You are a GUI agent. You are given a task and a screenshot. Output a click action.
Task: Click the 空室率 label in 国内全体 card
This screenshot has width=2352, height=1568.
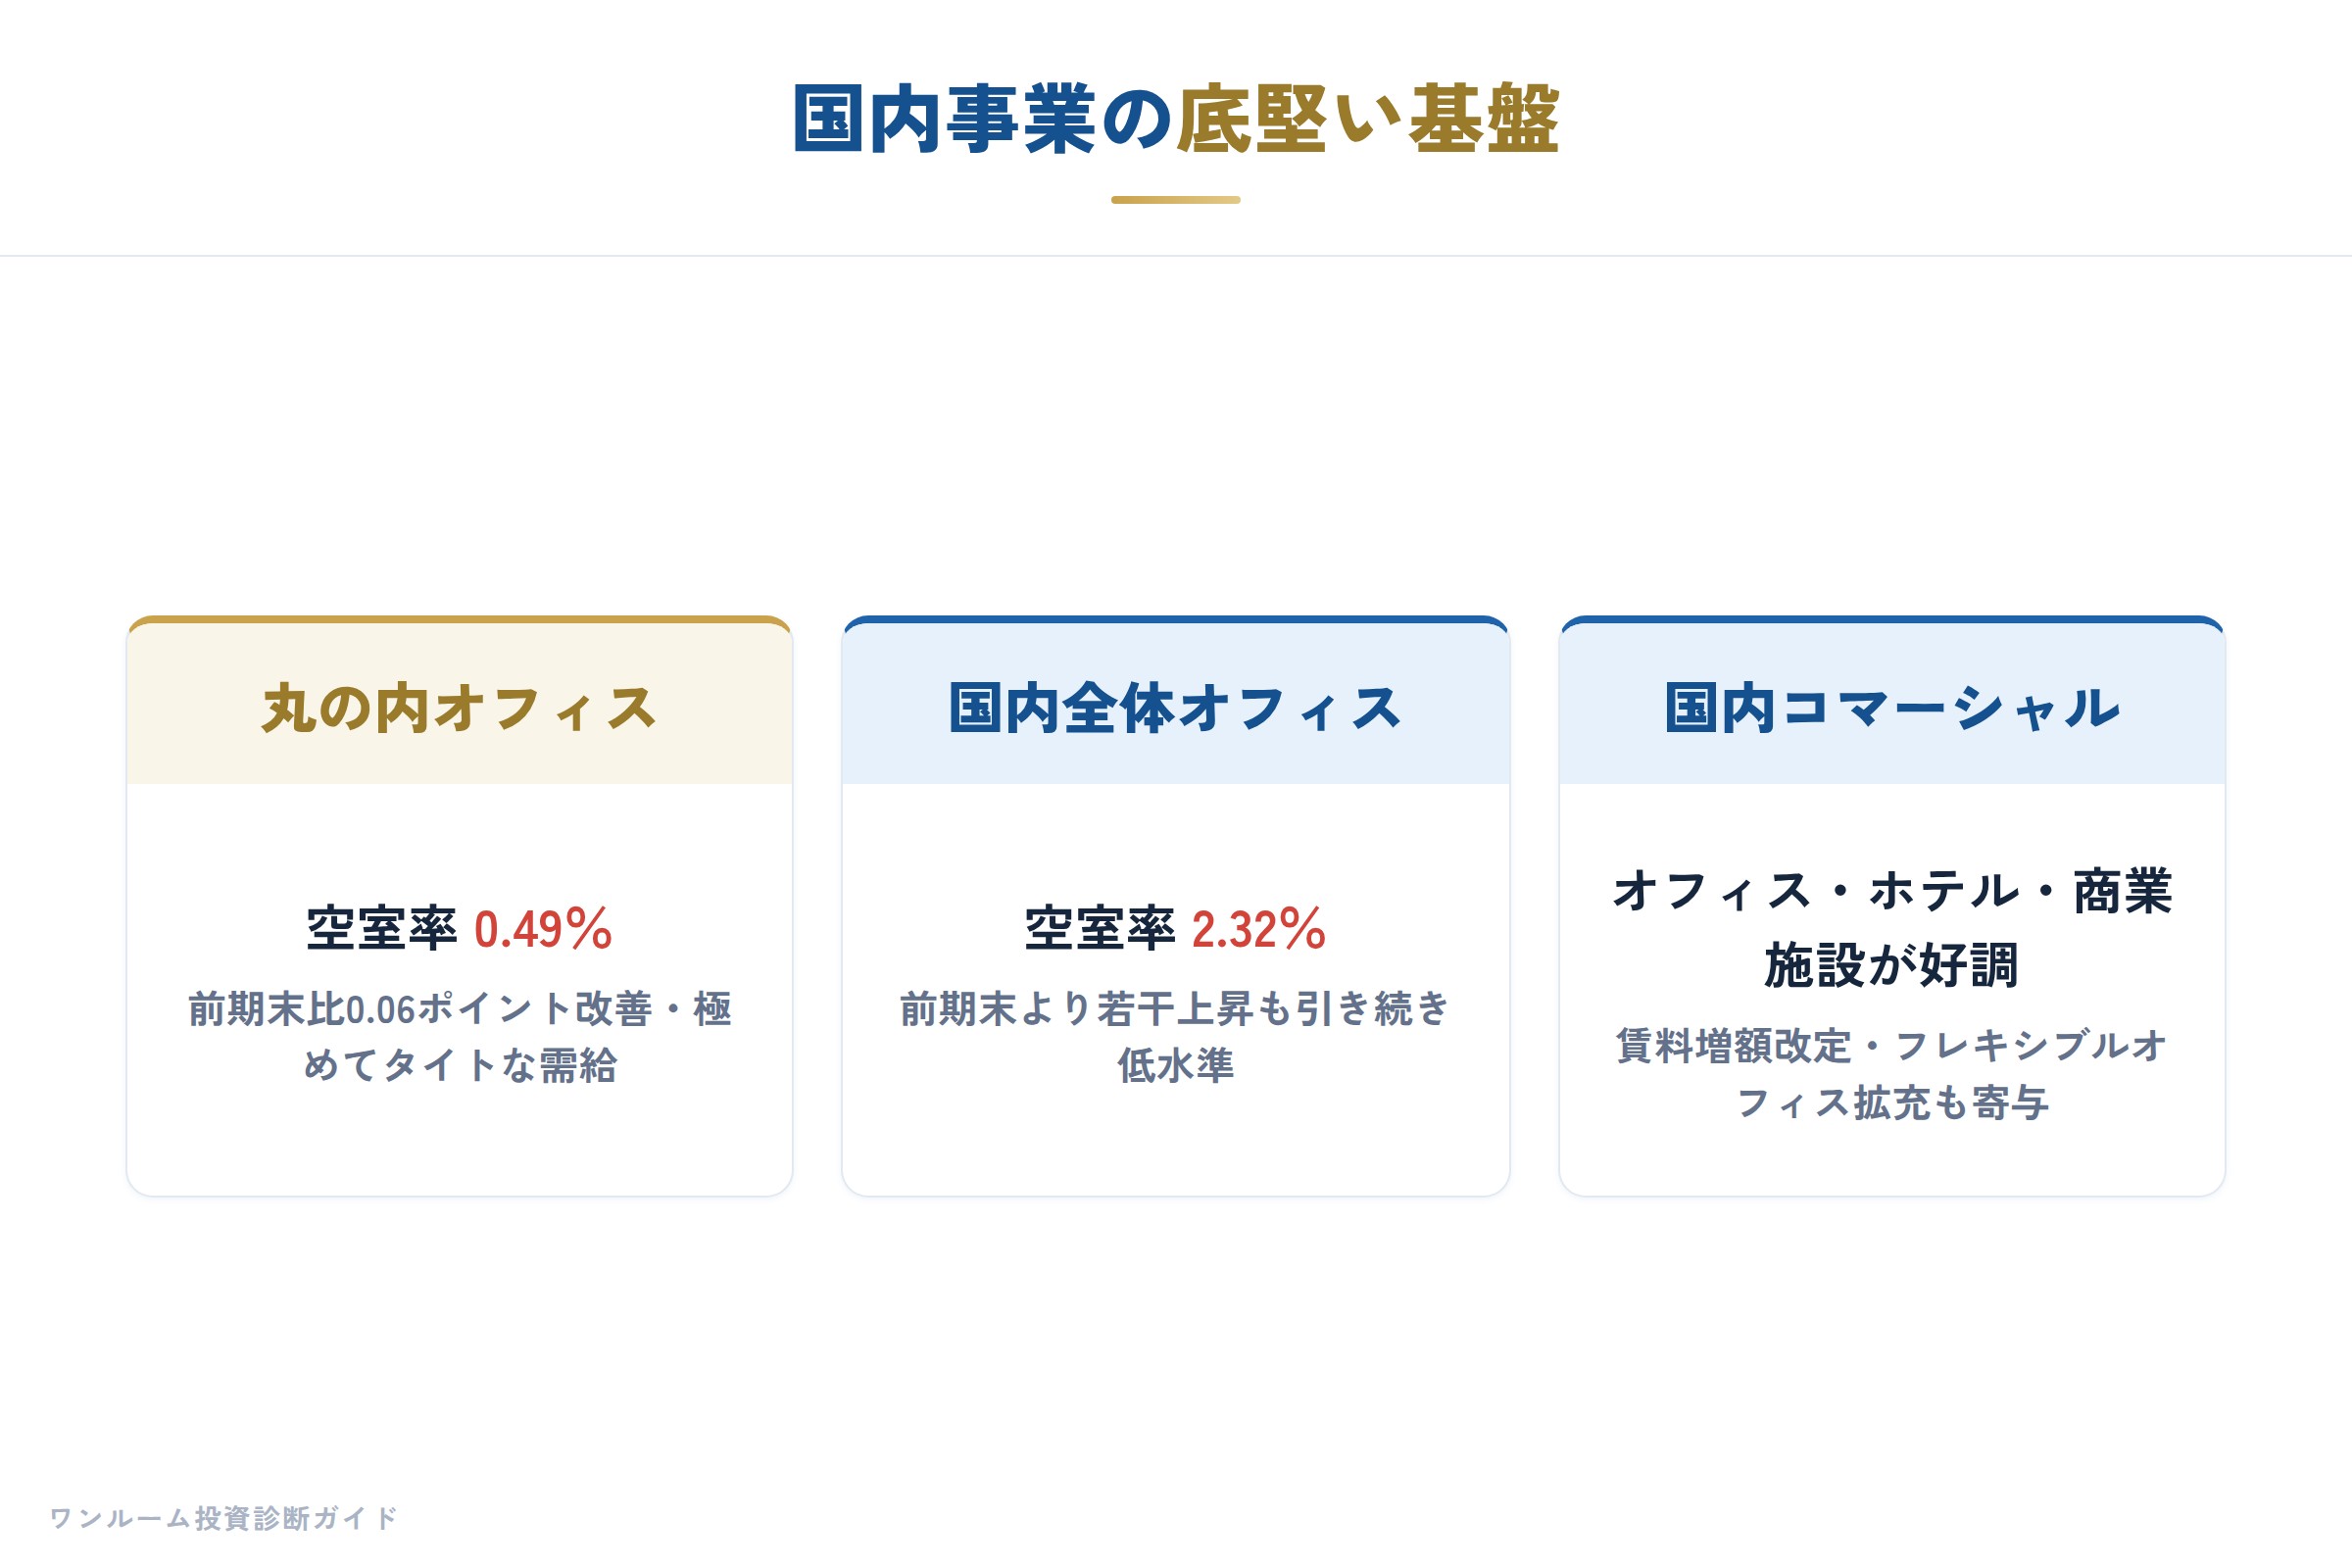[x=1100, y=929]
